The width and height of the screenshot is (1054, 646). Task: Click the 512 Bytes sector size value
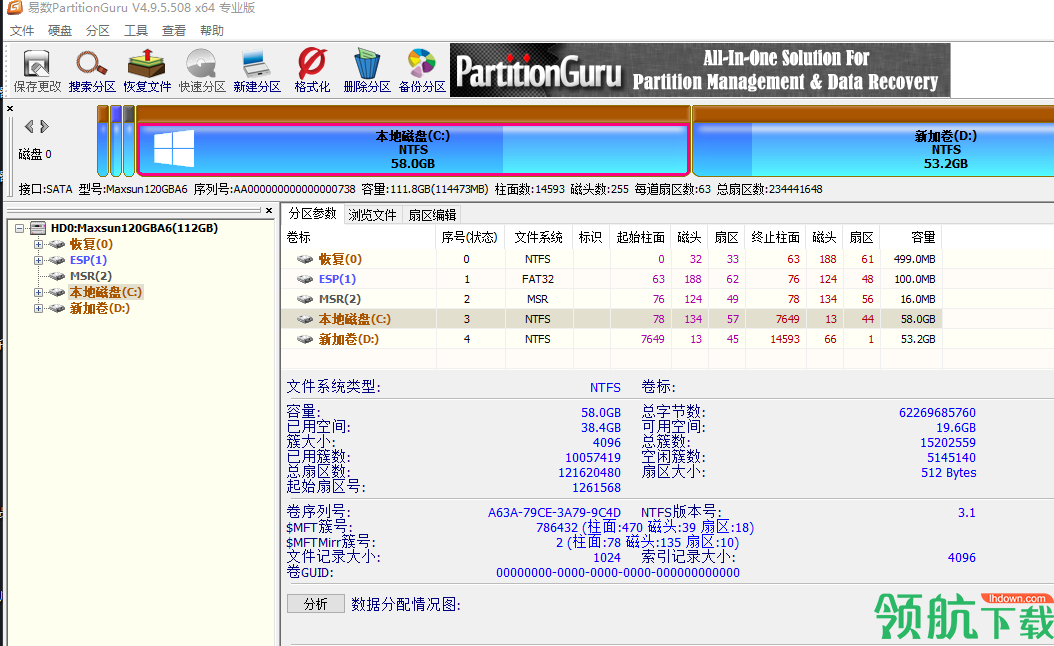click(948, 473)
